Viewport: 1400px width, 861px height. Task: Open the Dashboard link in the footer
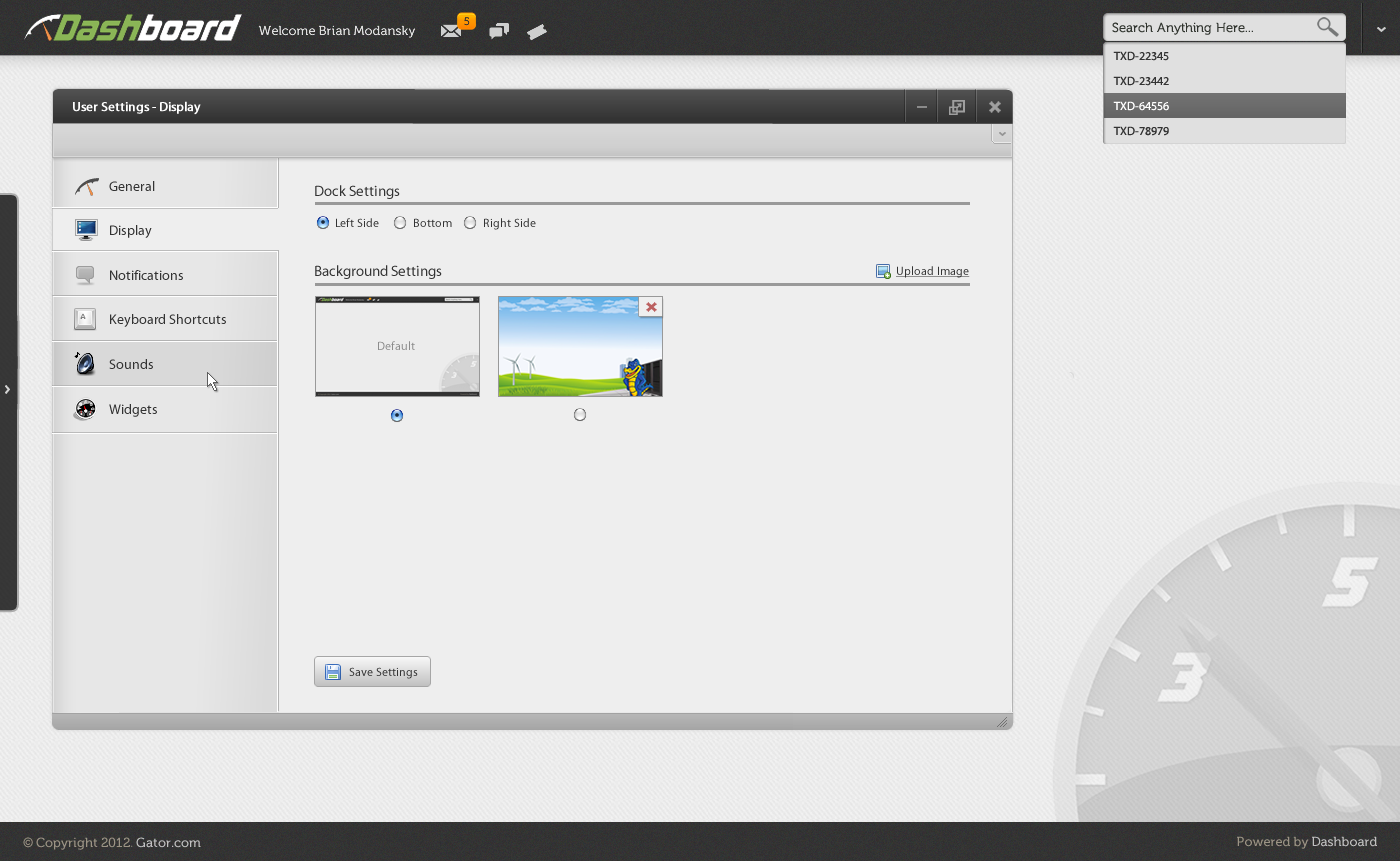(1344, 842)
